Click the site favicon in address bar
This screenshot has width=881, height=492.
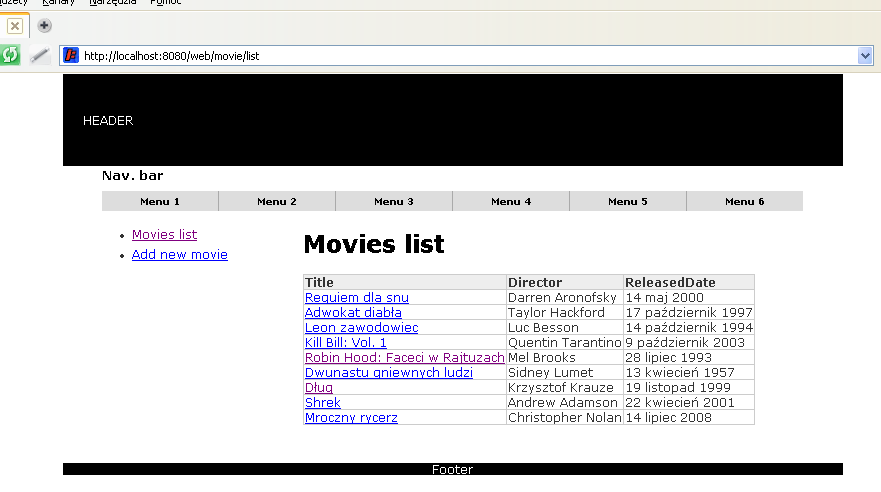click(x=71, y=56)
